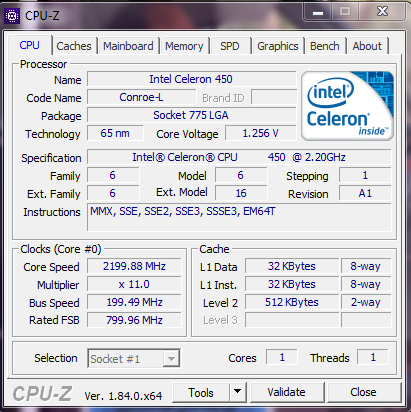Click the Validate button
This screenshot has width=411, height=412.
pyautogui.click(x=286, y=392)
